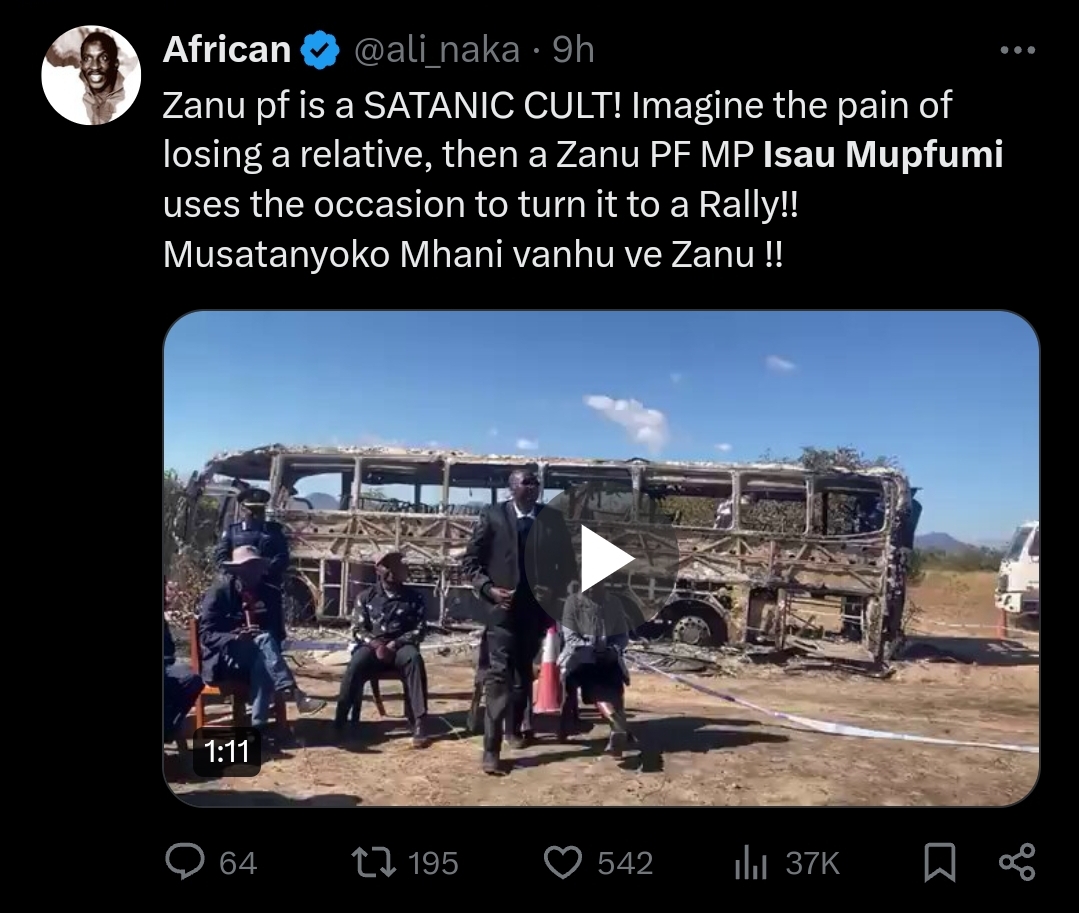Click the 542 likes count
The height and width of the screenshot is (913, 1079).
point(625,863)
